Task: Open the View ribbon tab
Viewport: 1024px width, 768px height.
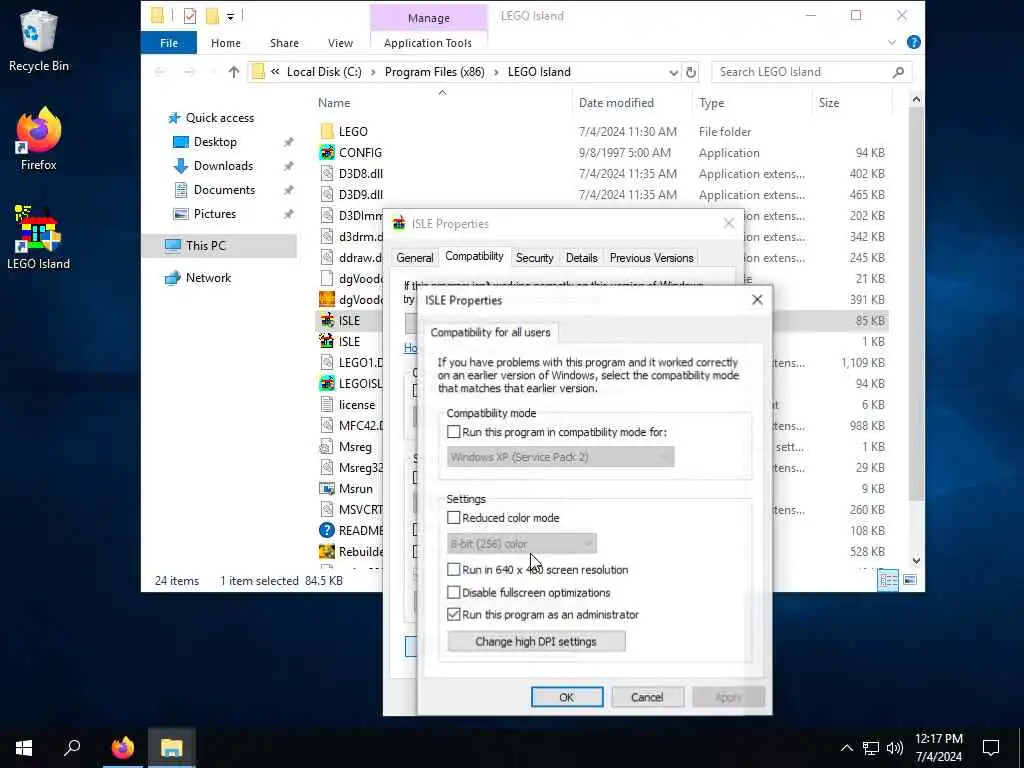Action: pos(340,42)
